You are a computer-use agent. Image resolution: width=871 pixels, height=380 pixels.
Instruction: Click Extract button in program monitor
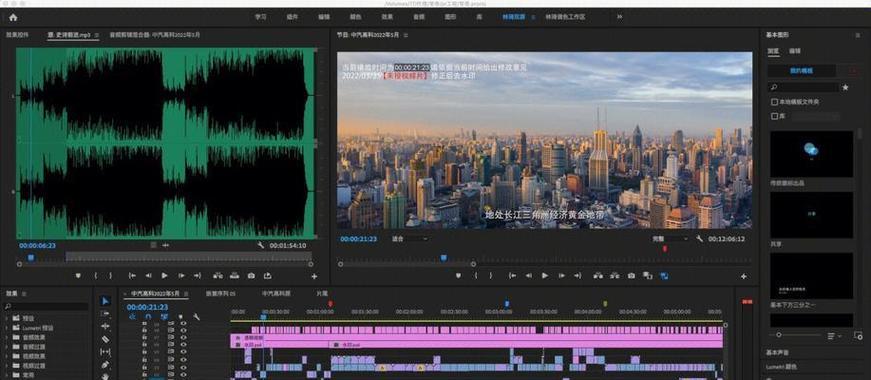614,276
